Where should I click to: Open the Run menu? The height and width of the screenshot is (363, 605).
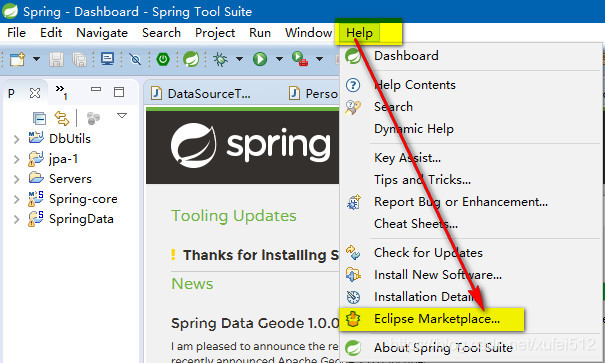(x=260, y=33)
